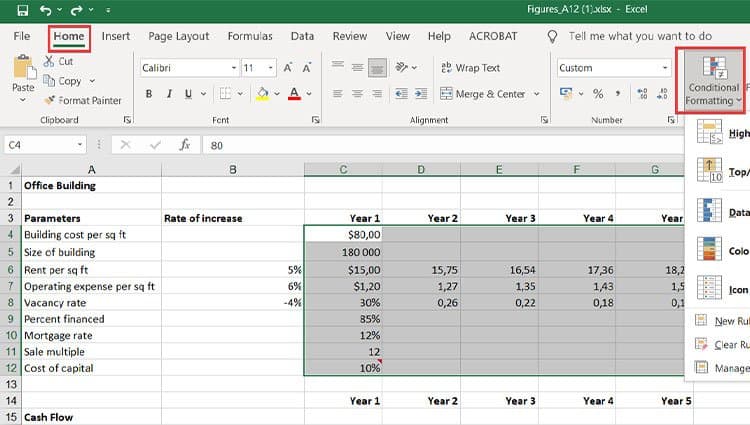Open the Calibri font name dropdown

(234, 68)
